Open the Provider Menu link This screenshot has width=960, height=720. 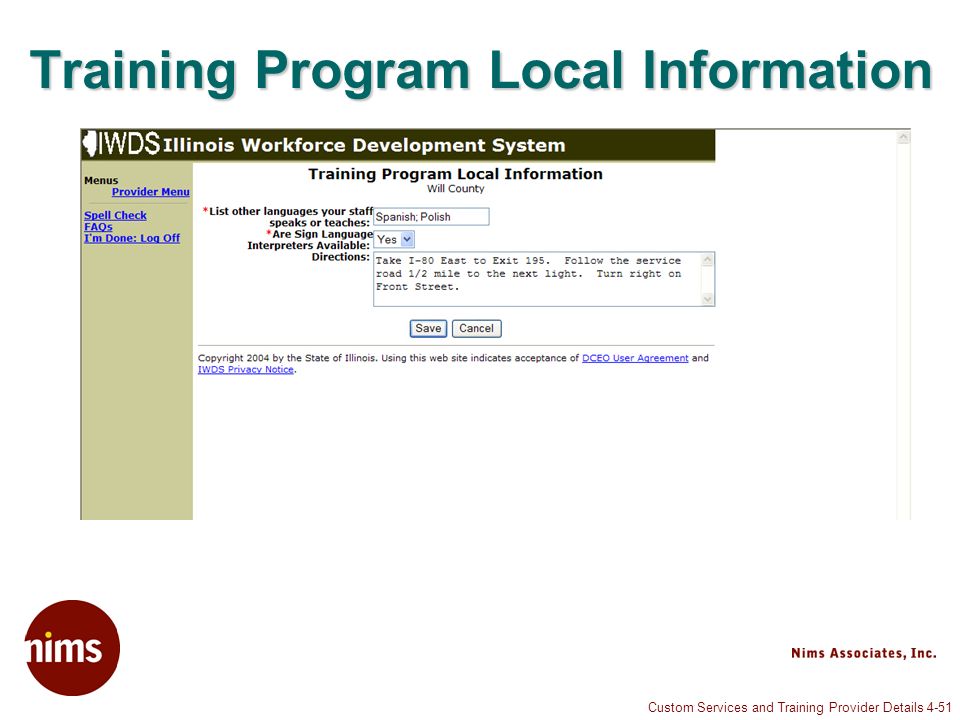tap(151, 192)
